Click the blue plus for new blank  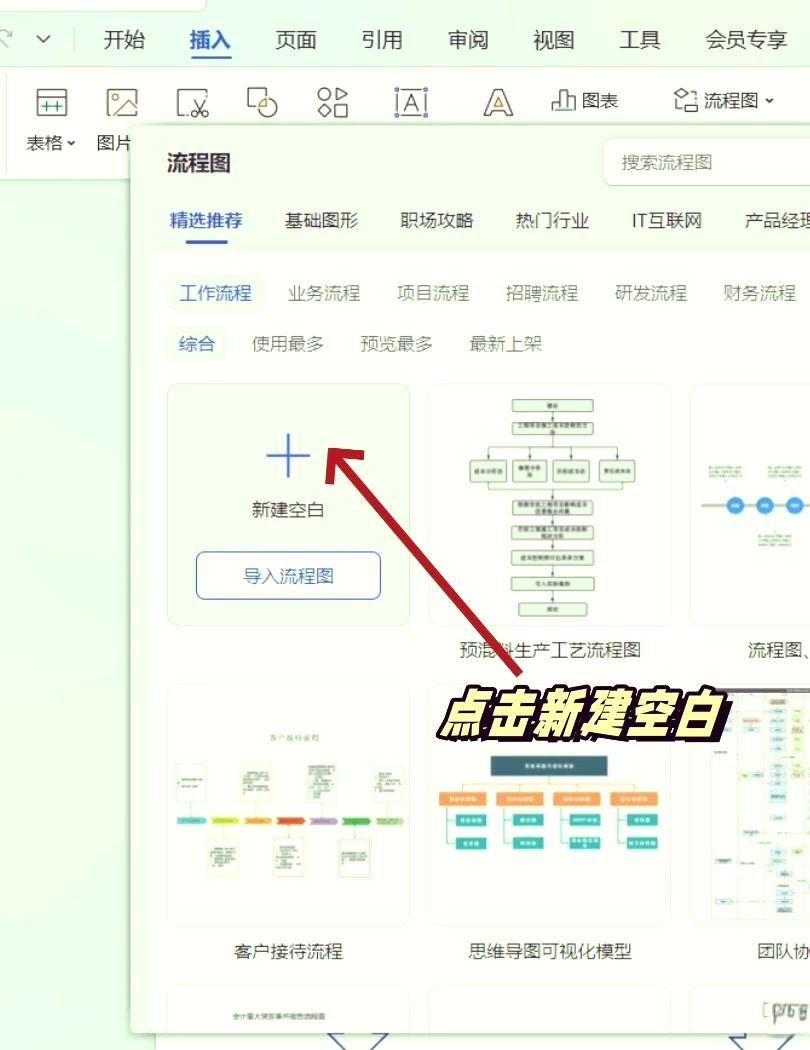(289, 455)
